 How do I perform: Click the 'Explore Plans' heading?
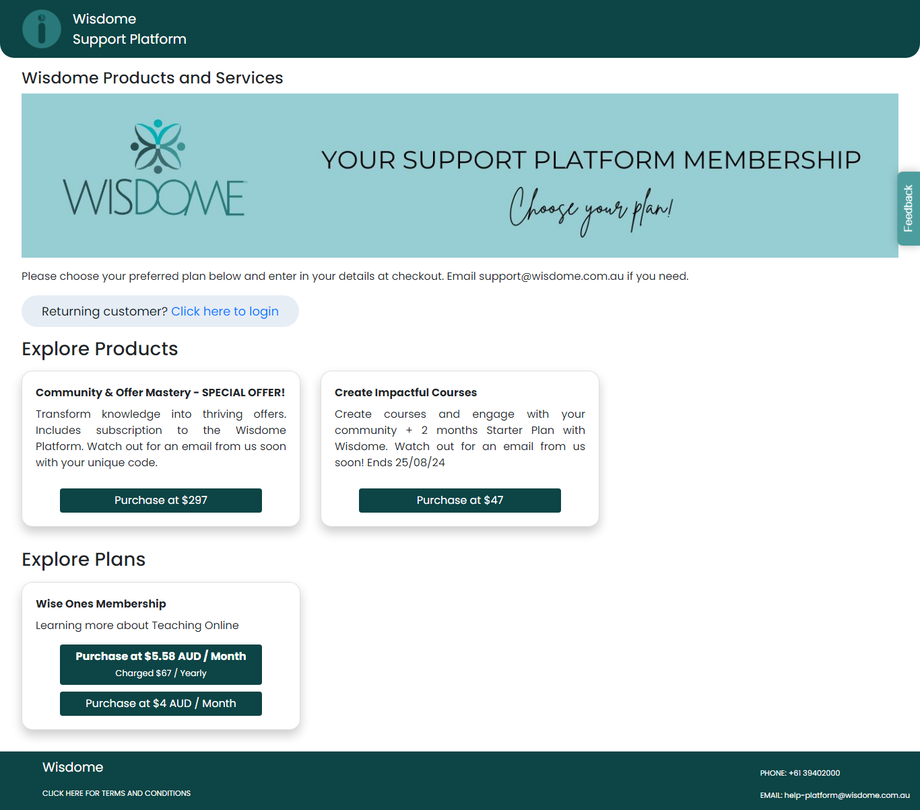pyautogui.click(x=83, y=560)
